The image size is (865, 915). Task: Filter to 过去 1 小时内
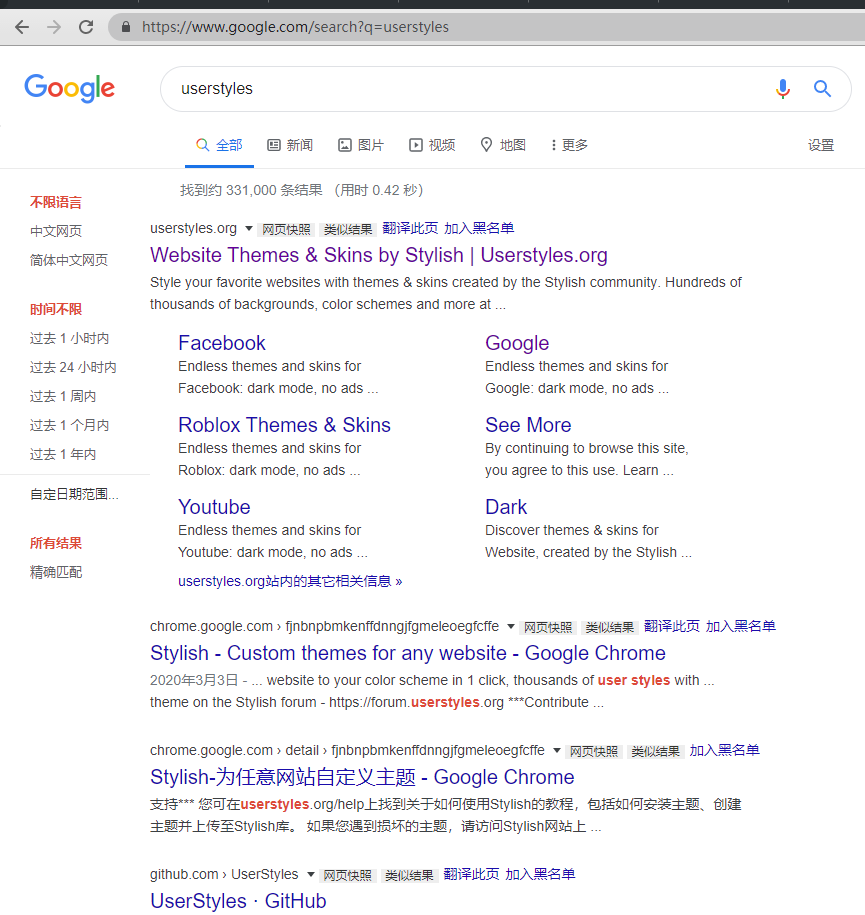point(69,338)
